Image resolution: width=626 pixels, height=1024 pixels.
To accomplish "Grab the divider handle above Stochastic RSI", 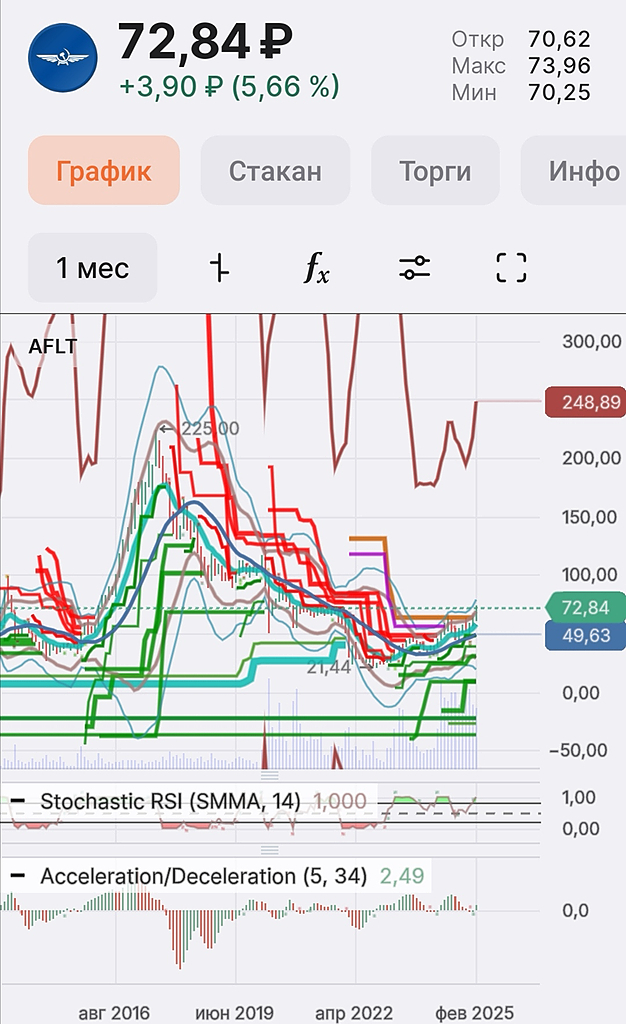I will coord(270,775).
